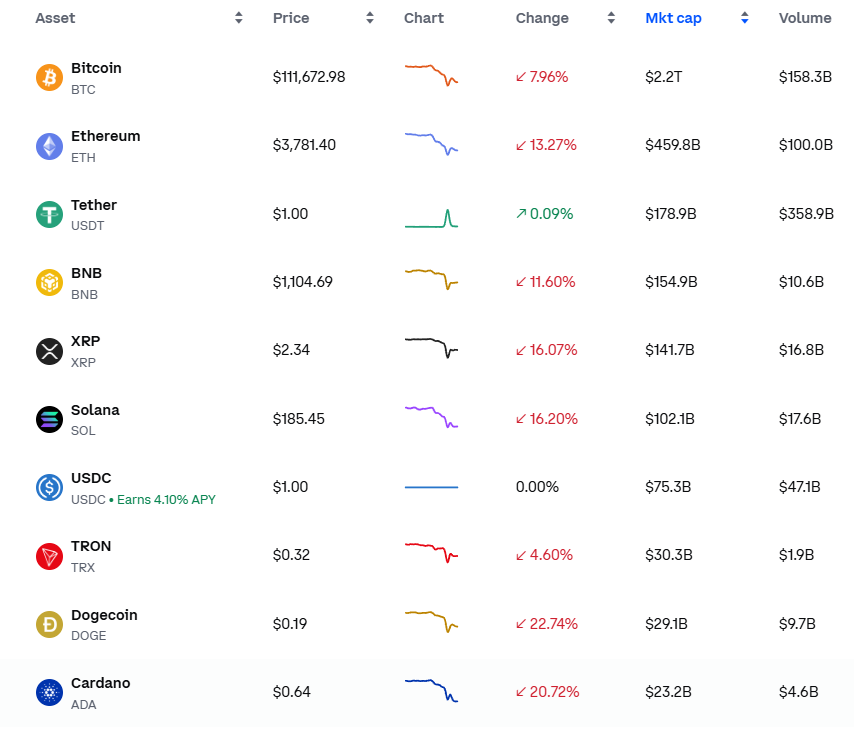Image resolution: width=854 pixels, height=729 pixels.
Task: Select the Solana gradient icon
Action: point(48,419)
